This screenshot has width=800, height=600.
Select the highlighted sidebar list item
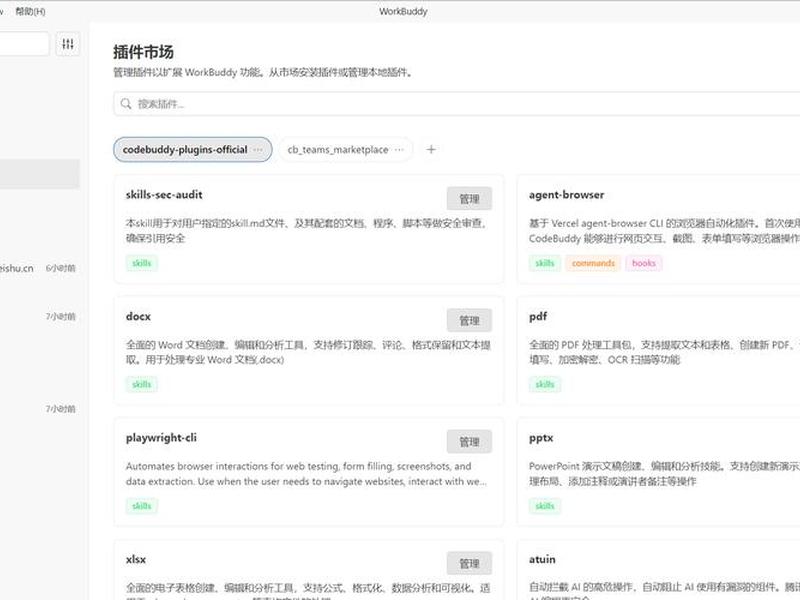pyautogui.click(x=40, y=174)
